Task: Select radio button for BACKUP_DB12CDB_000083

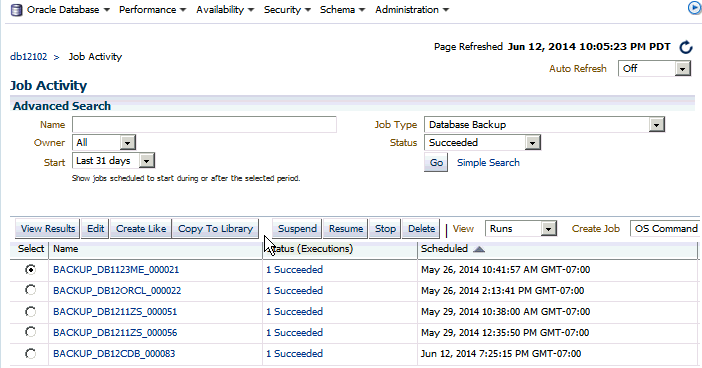Action: point(30,354)
